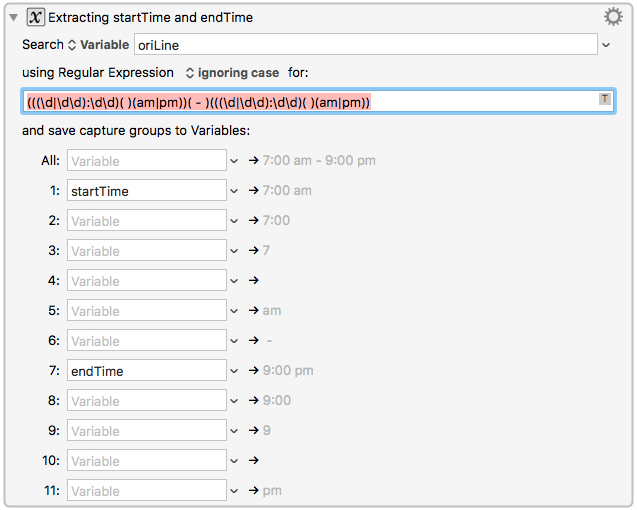Image resolution: width=637 pixels, height=510 pixels.
Task: Open dropdown arrow for capture group All
Action: [x=235, y=161]
